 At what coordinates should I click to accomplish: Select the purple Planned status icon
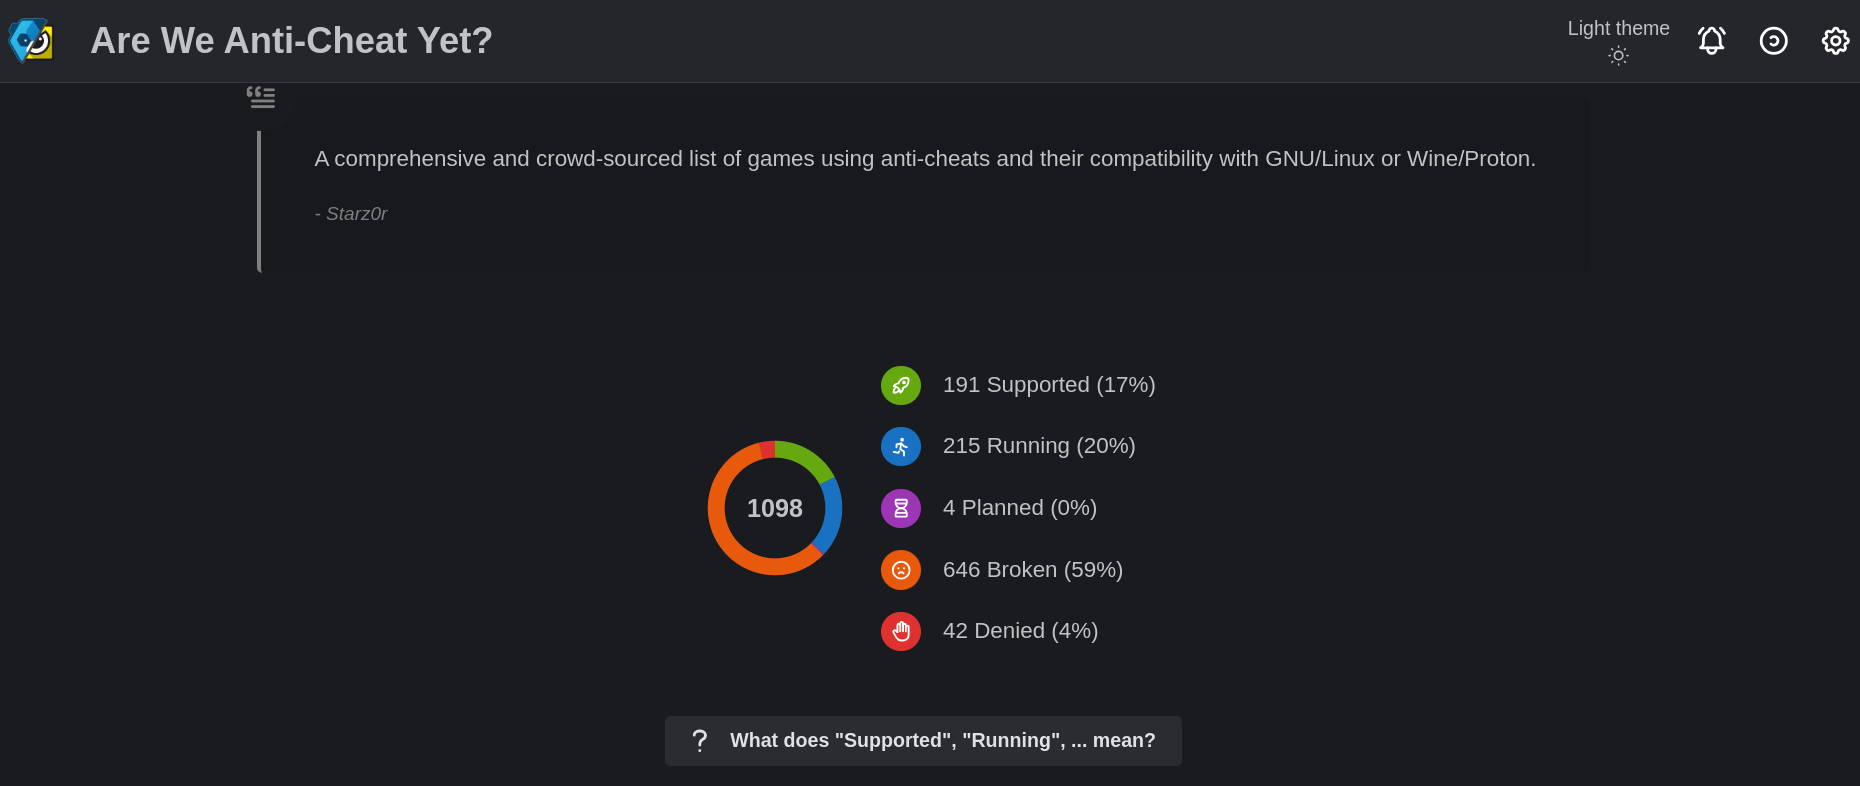pyautogui.click(x=900, y=508)
